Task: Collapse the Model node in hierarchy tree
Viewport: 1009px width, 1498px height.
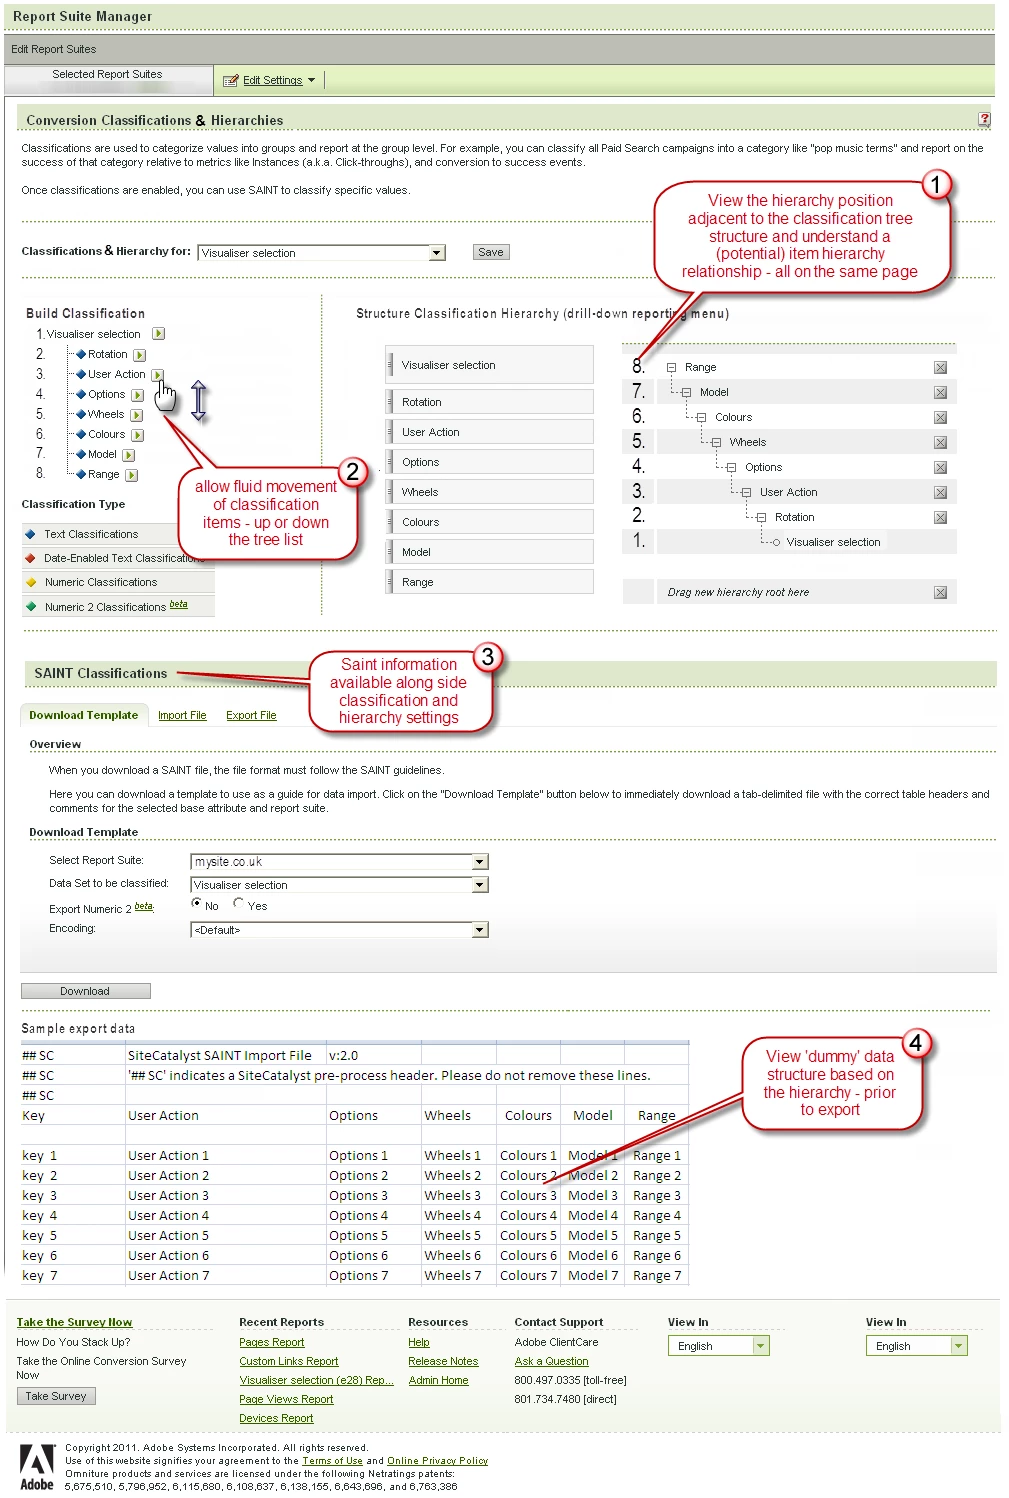Action: (686, 392)
